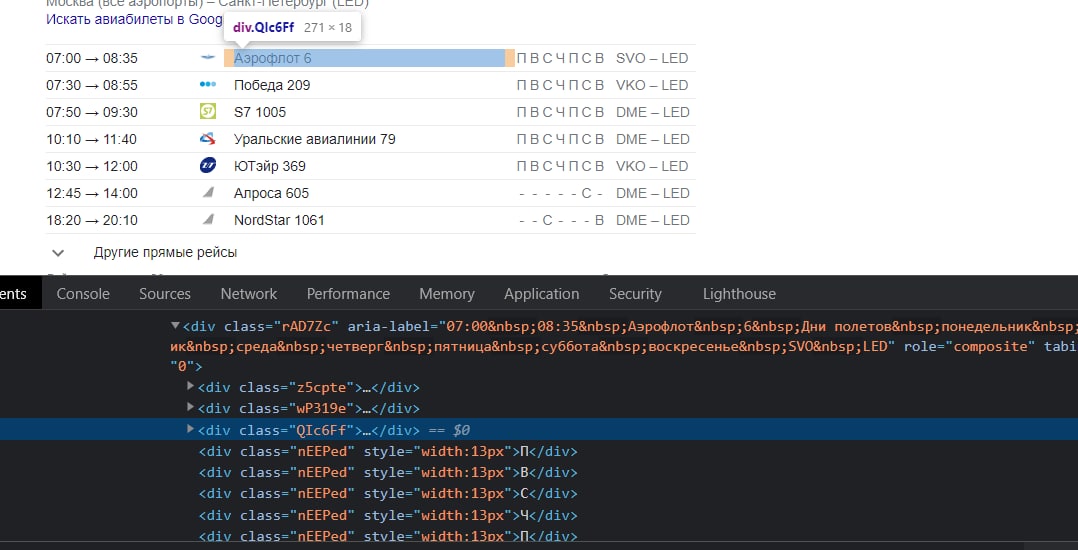This screenshot has height=550, width=1078.
Task: Click the 07:30 → 08:55 flight time
Action: 92,85
